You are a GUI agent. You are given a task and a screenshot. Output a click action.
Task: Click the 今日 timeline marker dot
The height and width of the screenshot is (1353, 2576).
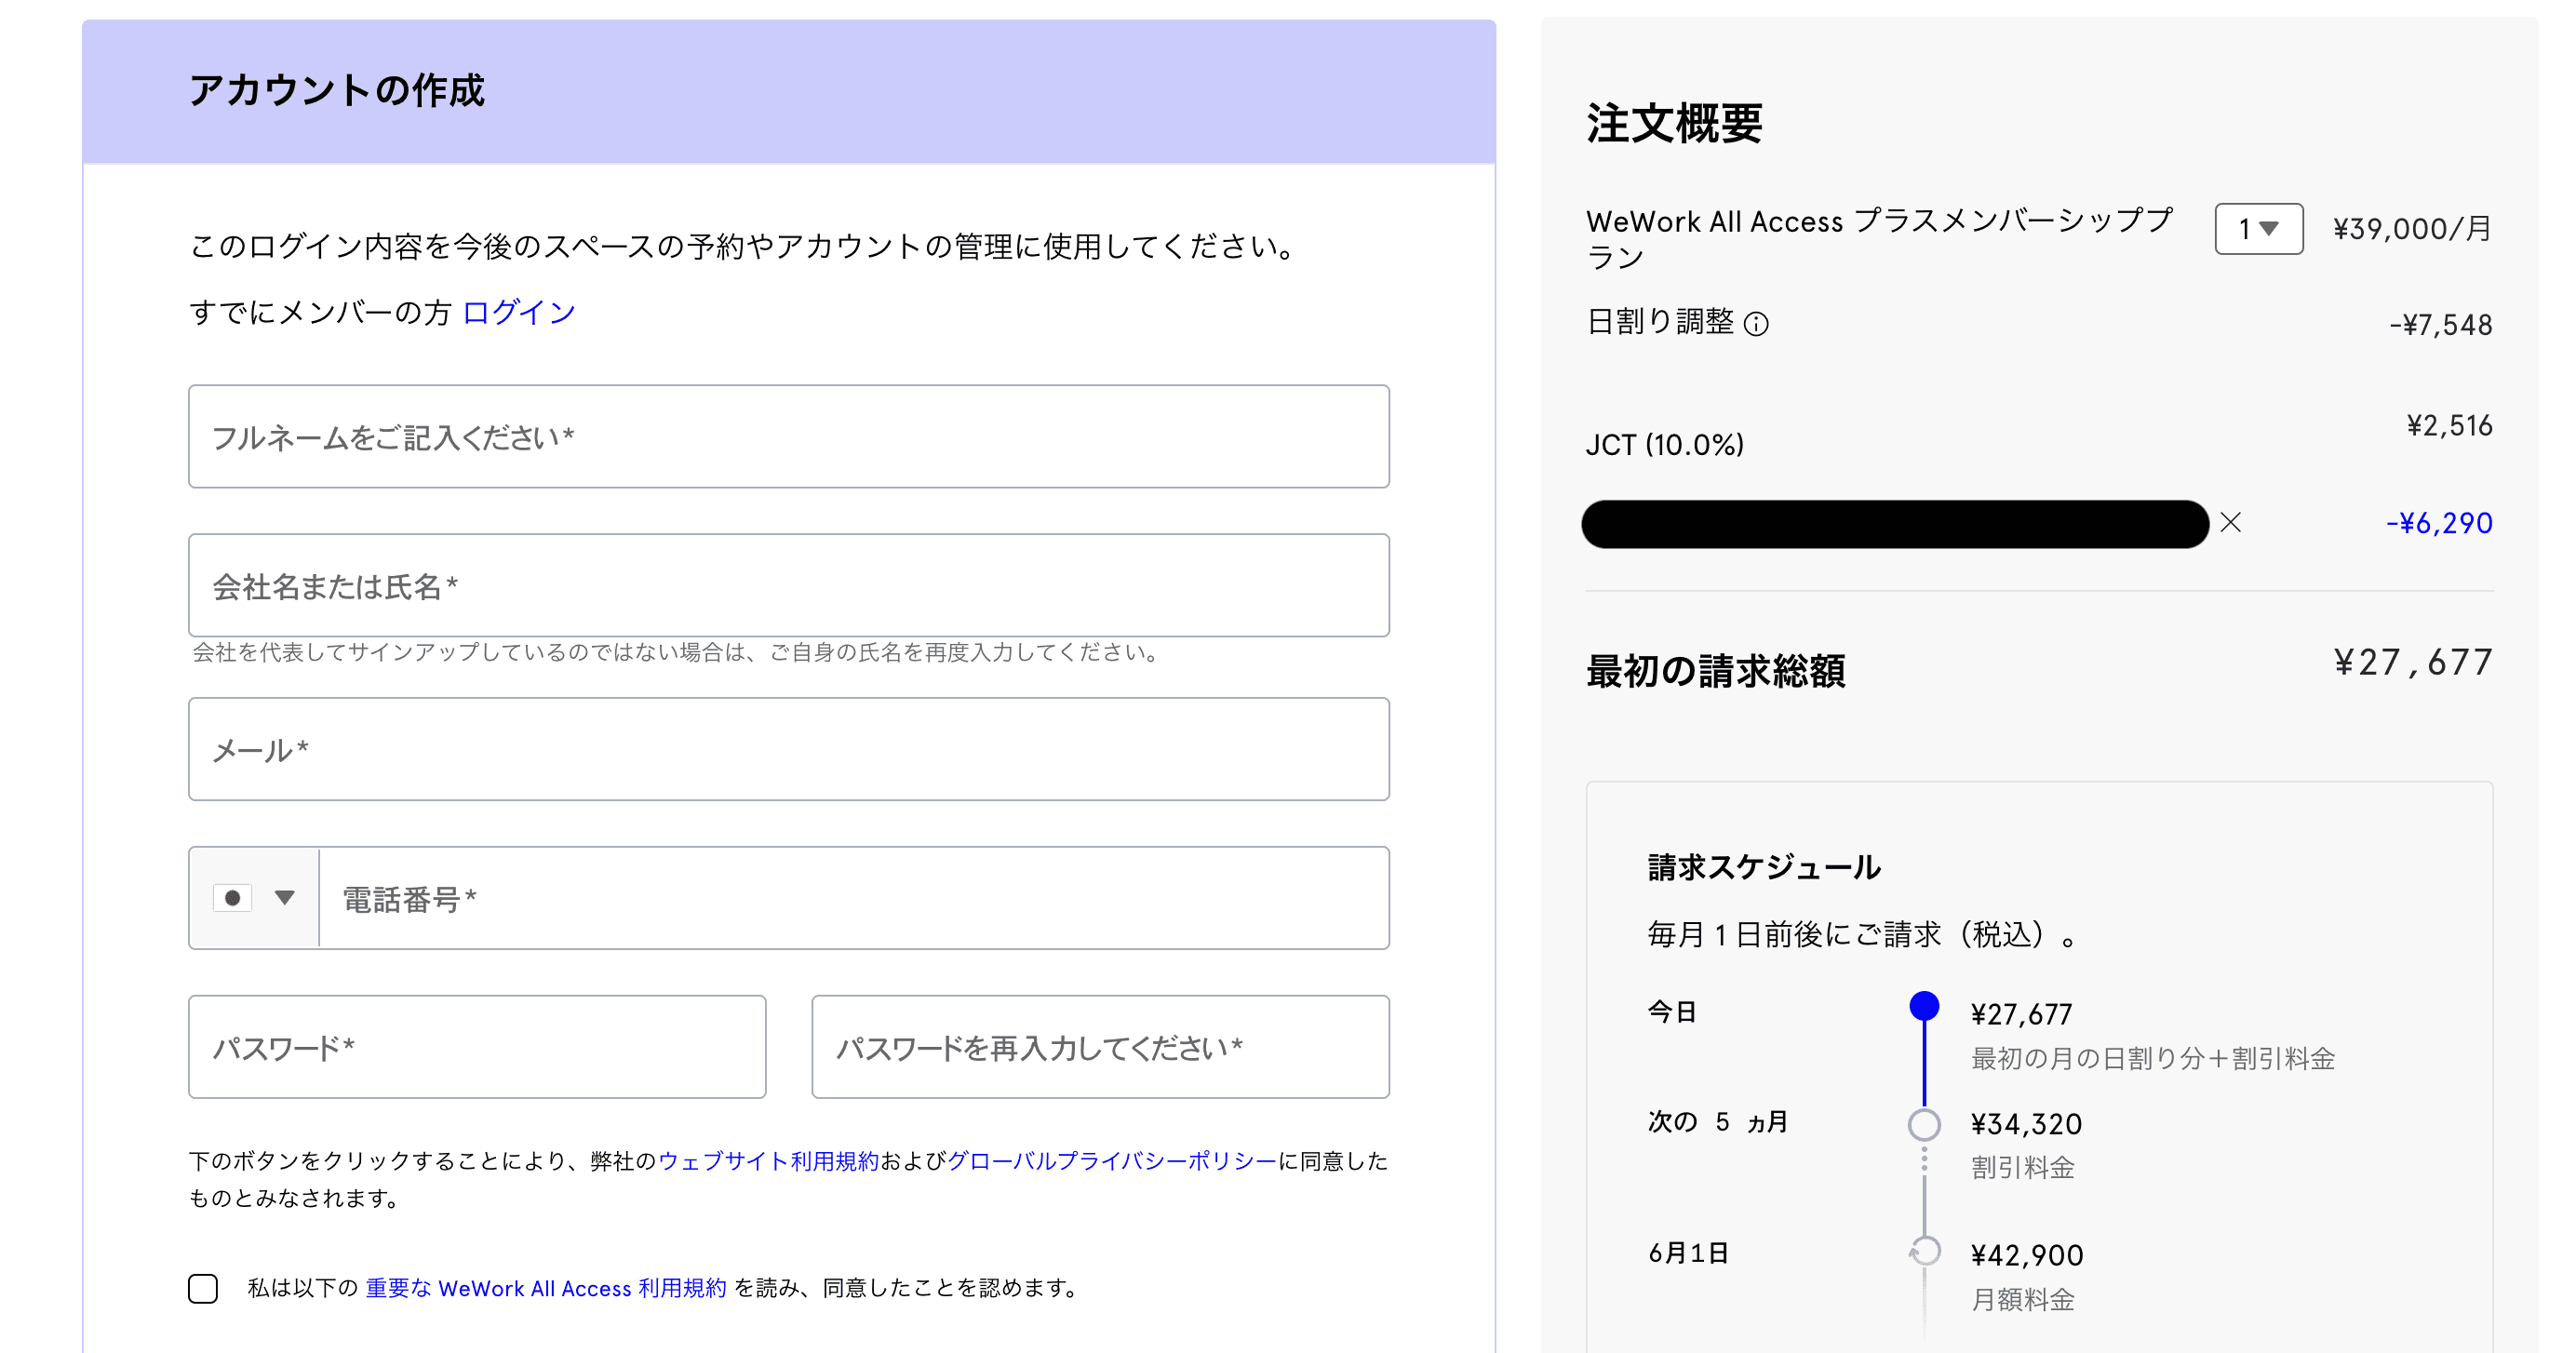pyautogui.click(x=1924, y=1006)
